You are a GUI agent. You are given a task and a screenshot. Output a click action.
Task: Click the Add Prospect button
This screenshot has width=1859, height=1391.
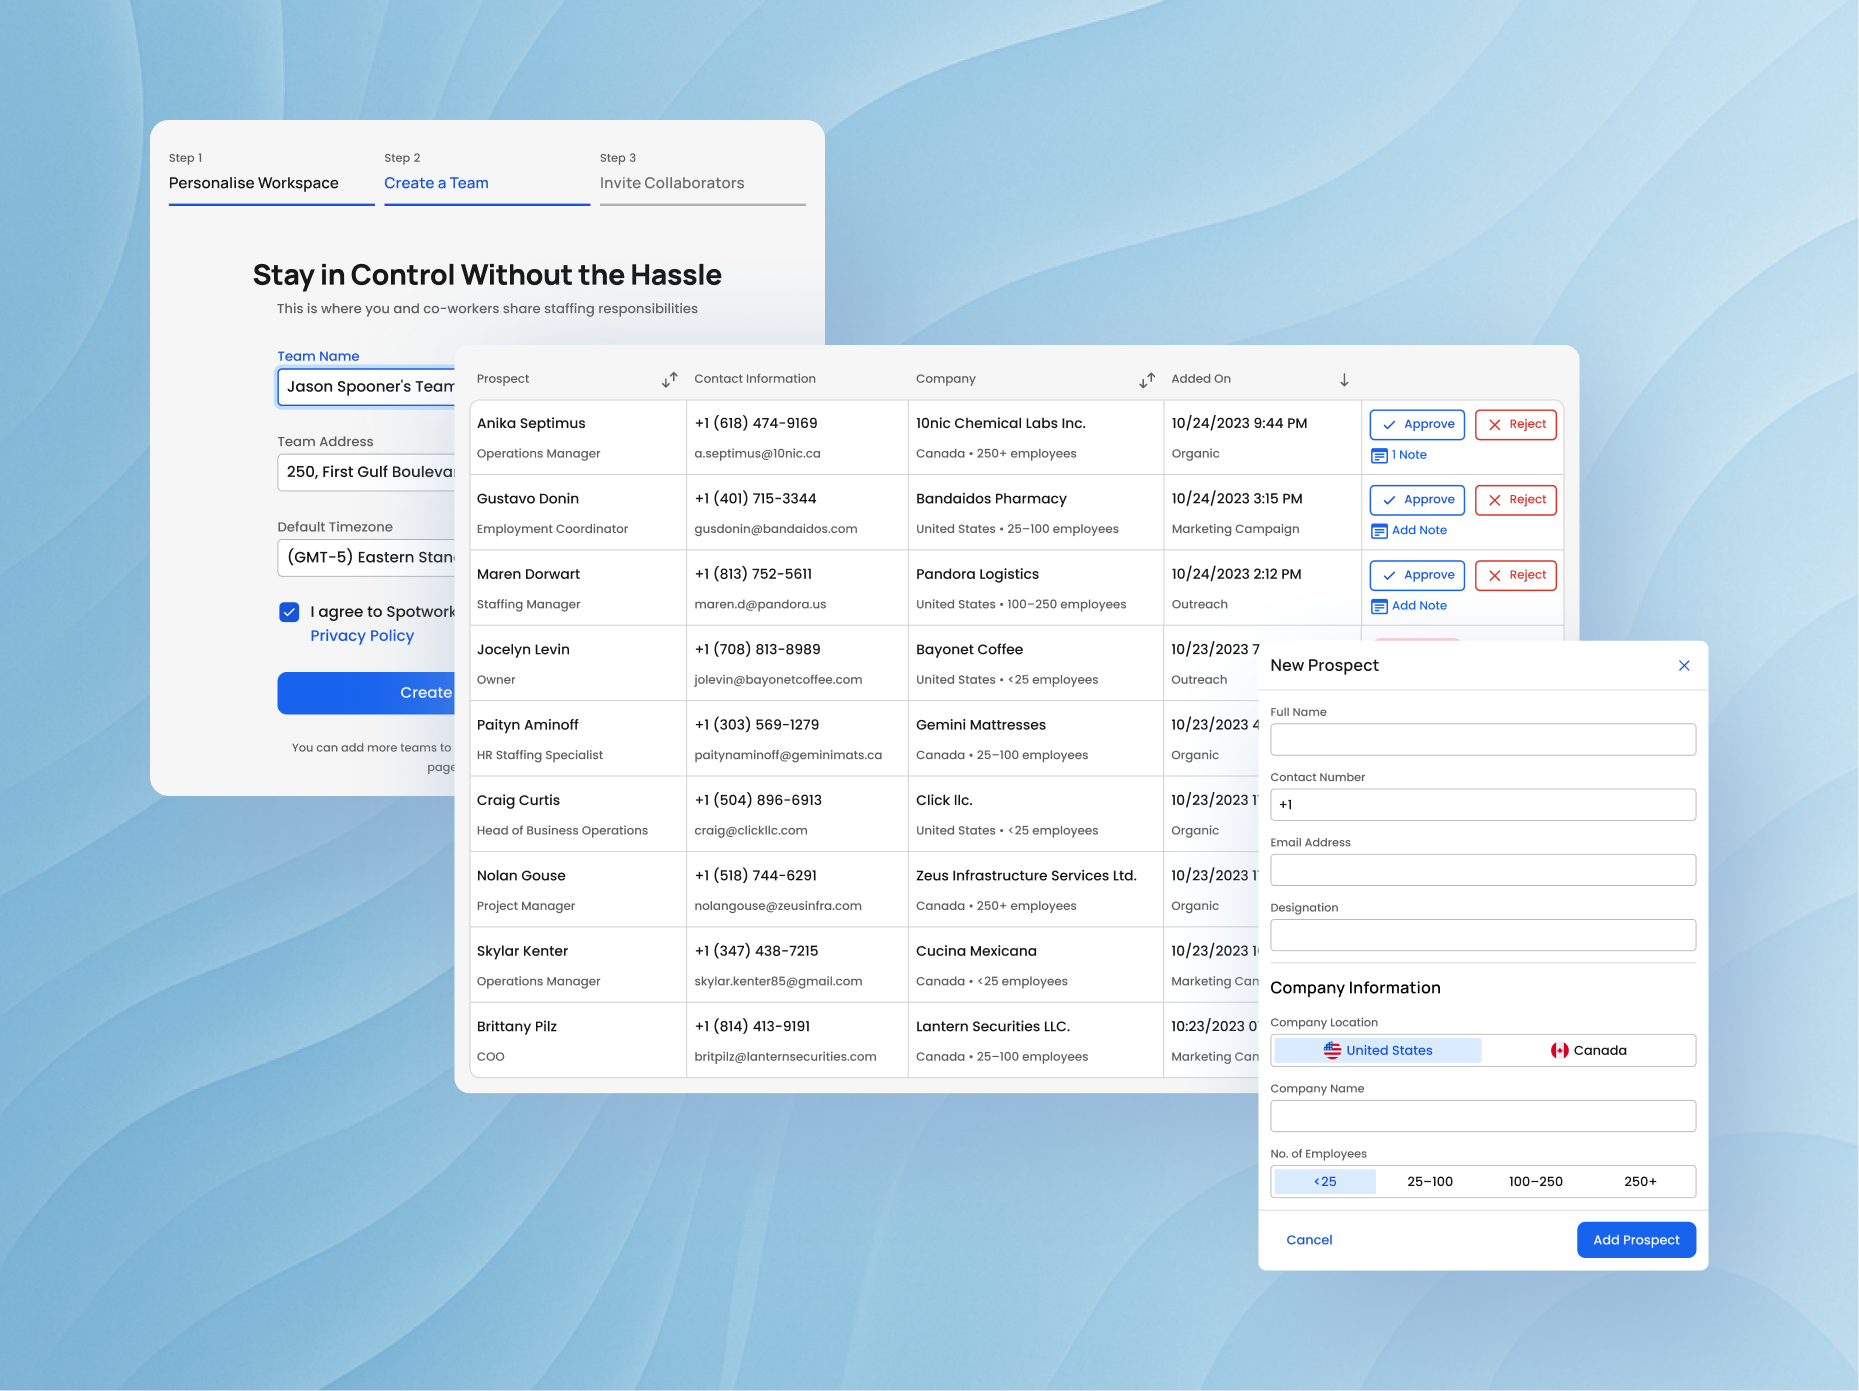pos(1636,1240)
